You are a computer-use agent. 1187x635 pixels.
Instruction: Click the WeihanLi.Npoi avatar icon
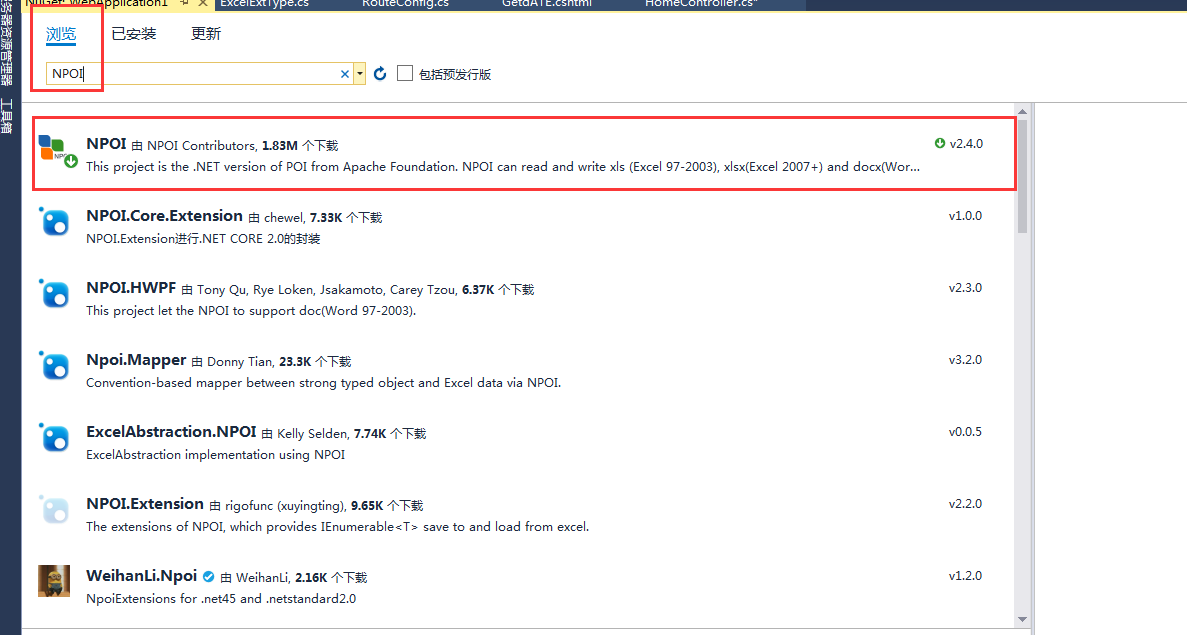54,581
